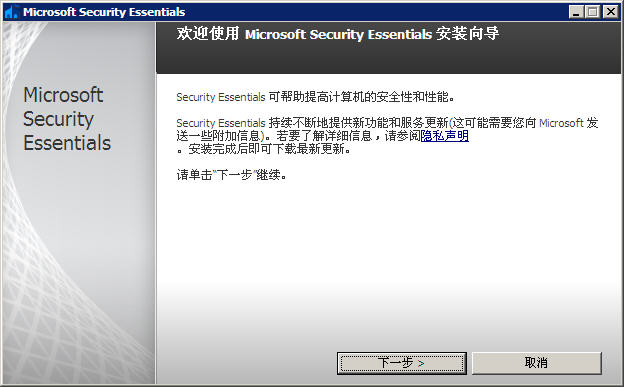This screenshot has width=624, height=387.
Task: Click the Microsoft Security Essentials title bar text
Action: (x=104, y=12)
